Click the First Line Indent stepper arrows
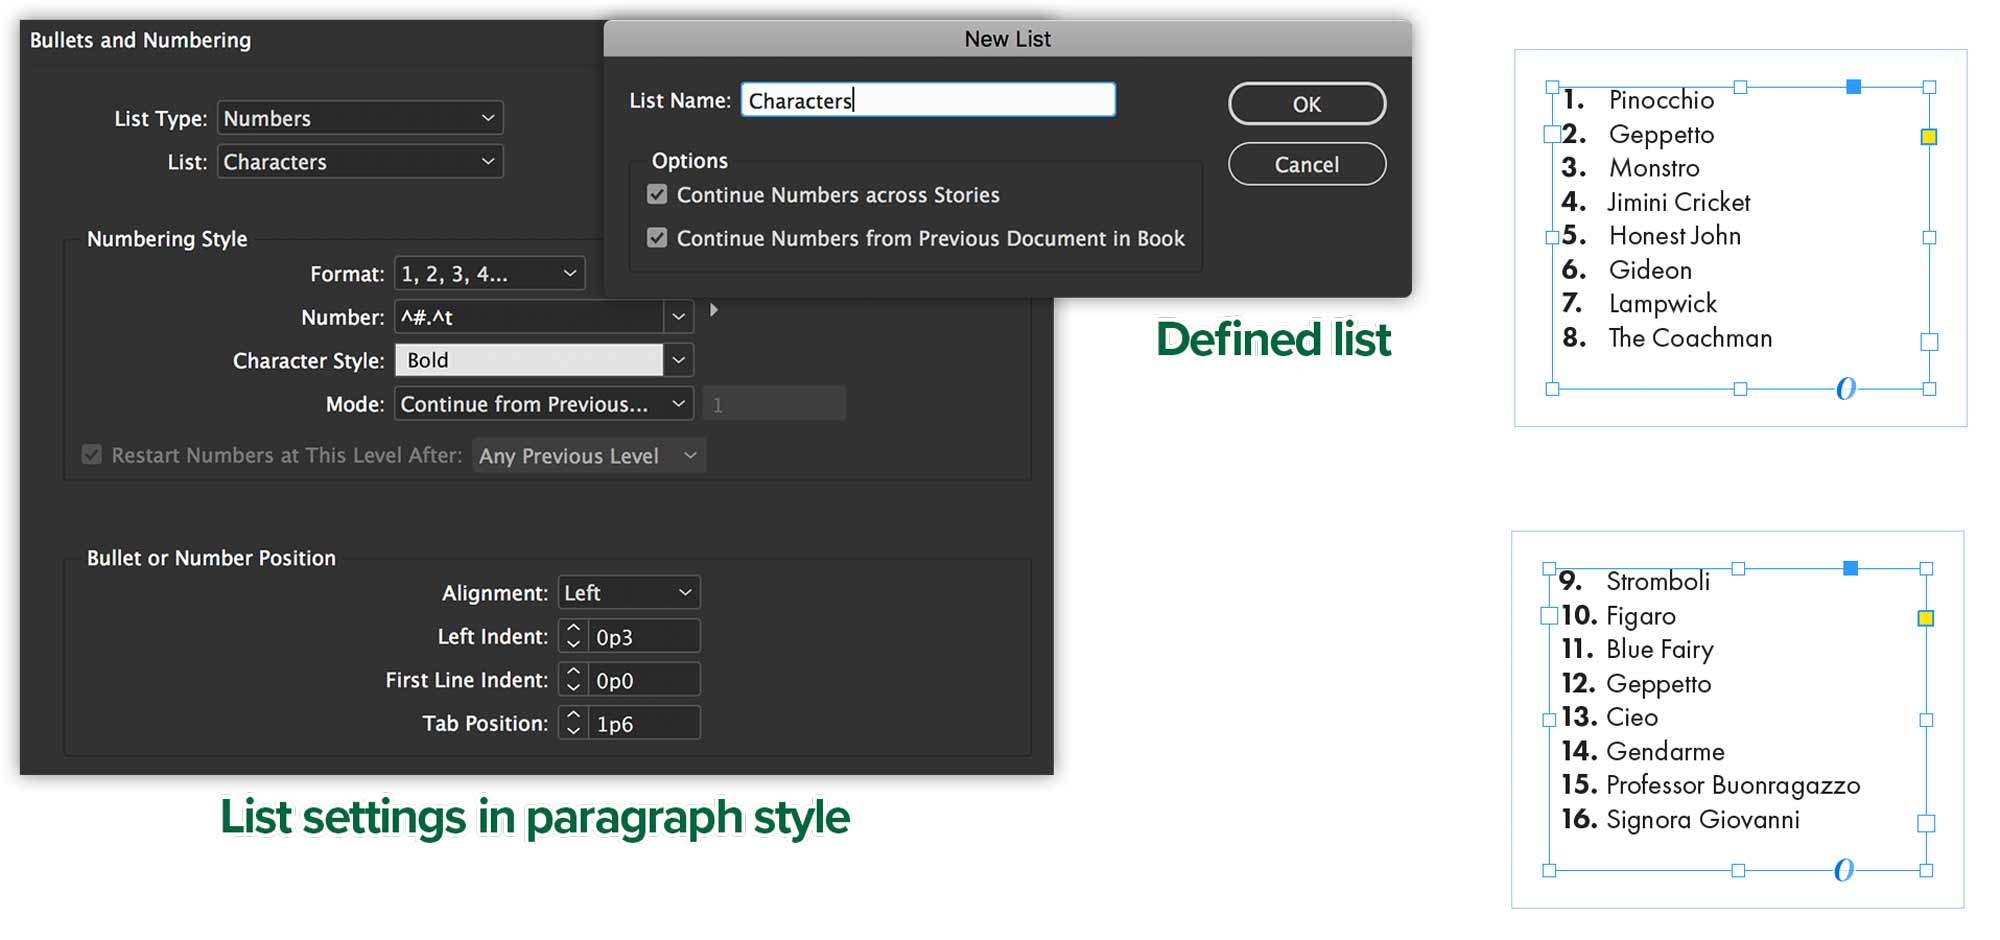 point(573,680)
